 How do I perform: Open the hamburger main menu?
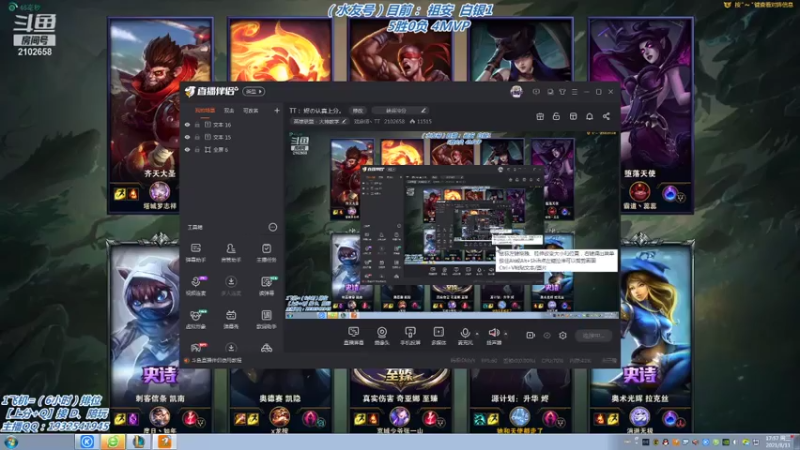click(574, 92)
